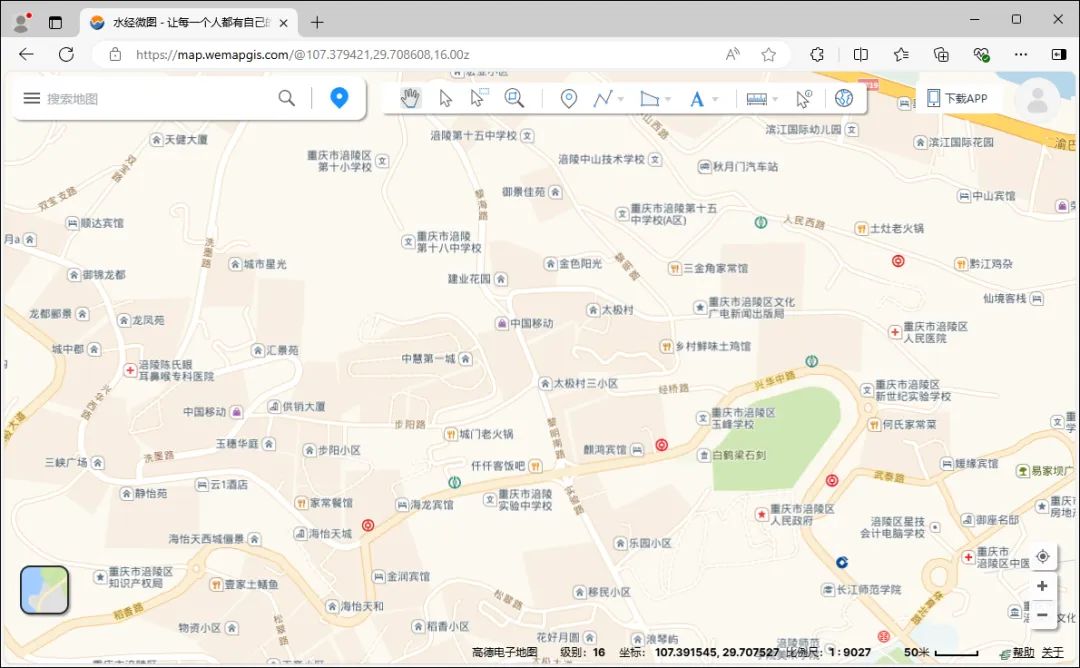Select the 水经微图 browser tab
Viewport: 1080px width, 668px height.
point(189,22)
